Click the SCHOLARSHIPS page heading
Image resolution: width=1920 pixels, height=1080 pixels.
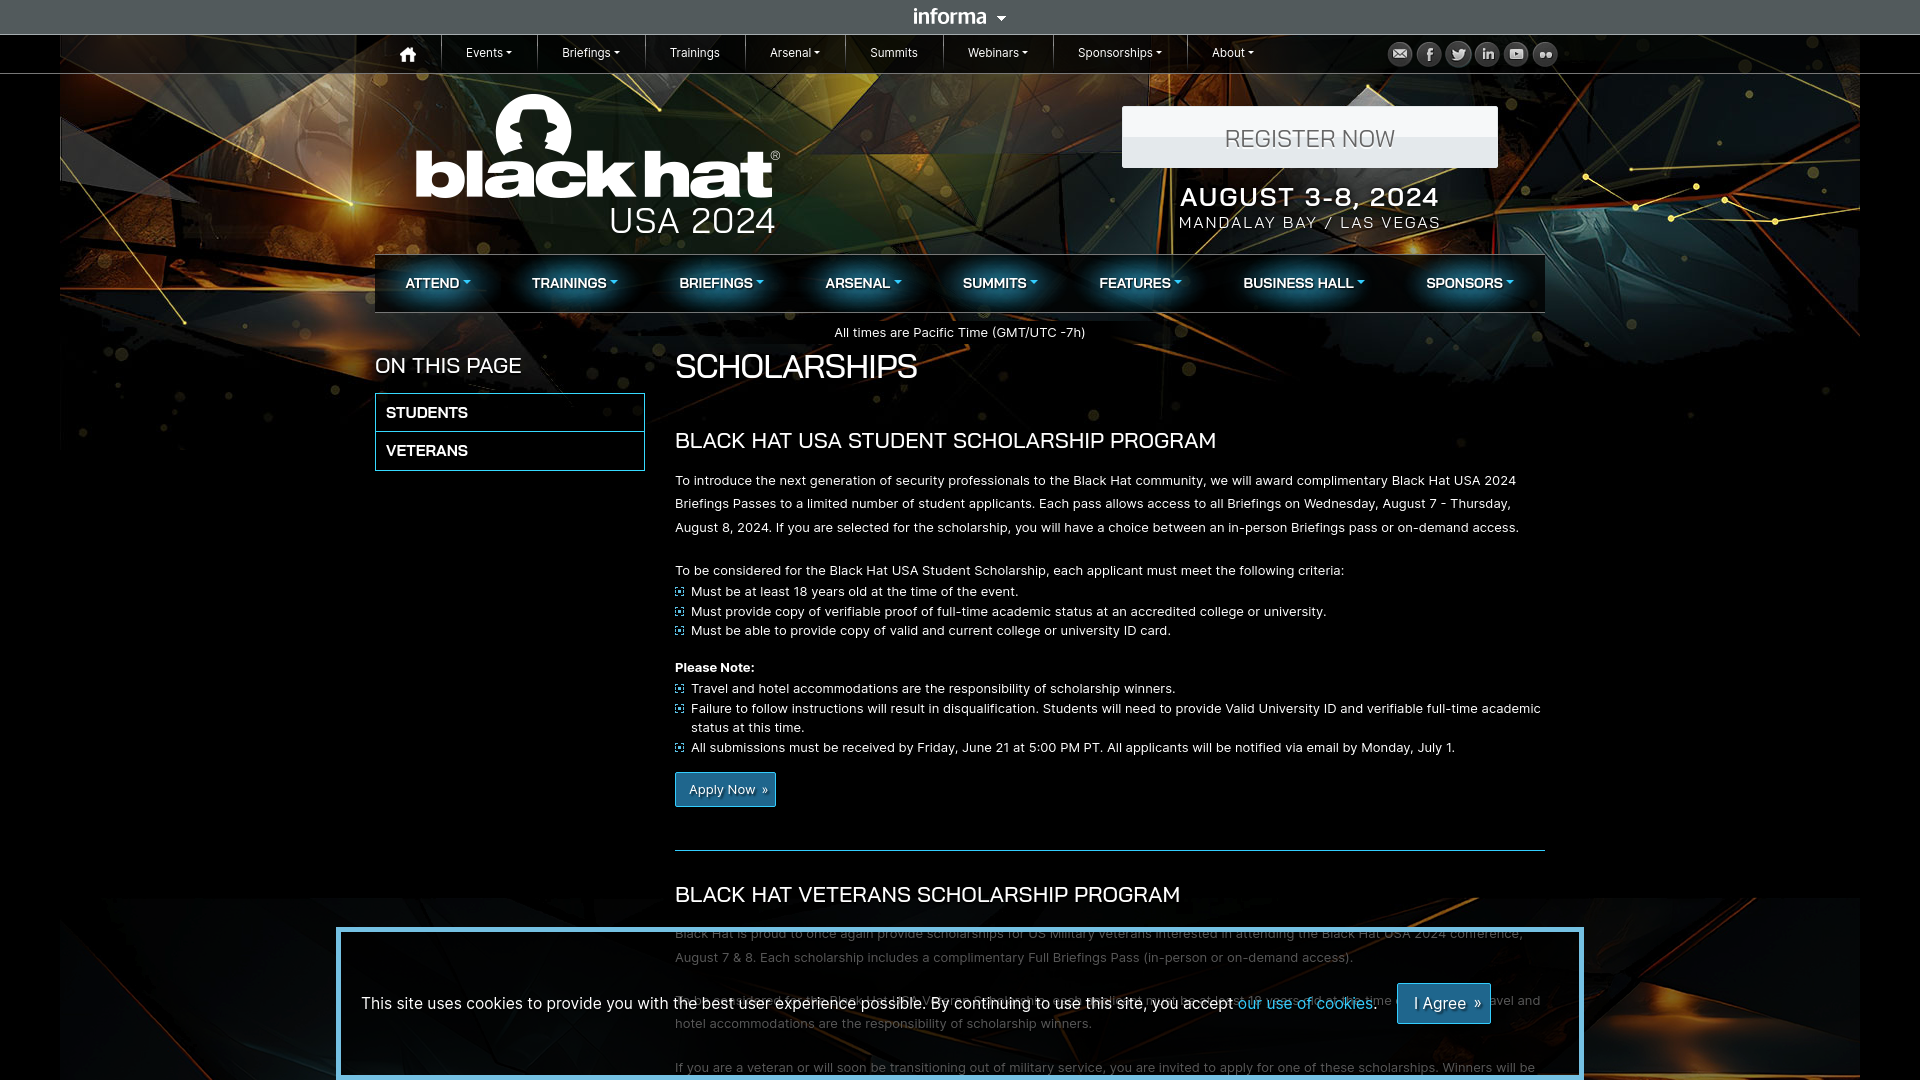[x=796, y=366]
